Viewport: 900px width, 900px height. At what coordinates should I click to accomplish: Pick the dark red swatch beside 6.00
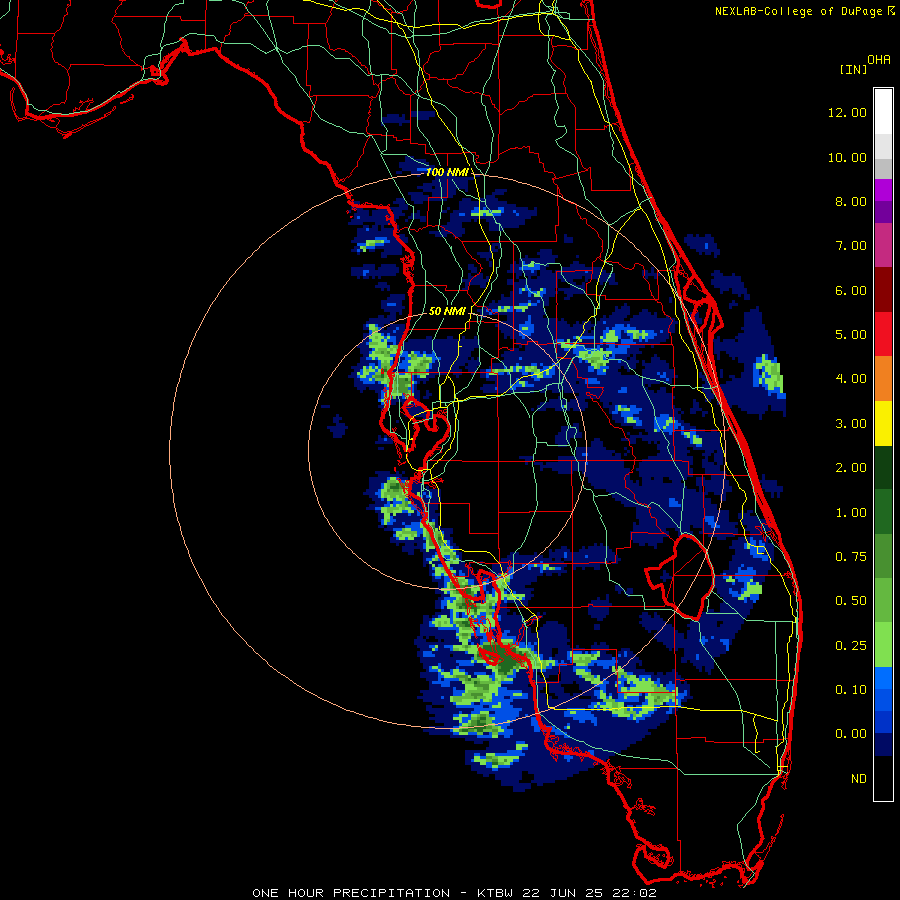pyautogui.click(x=883, y=290)
